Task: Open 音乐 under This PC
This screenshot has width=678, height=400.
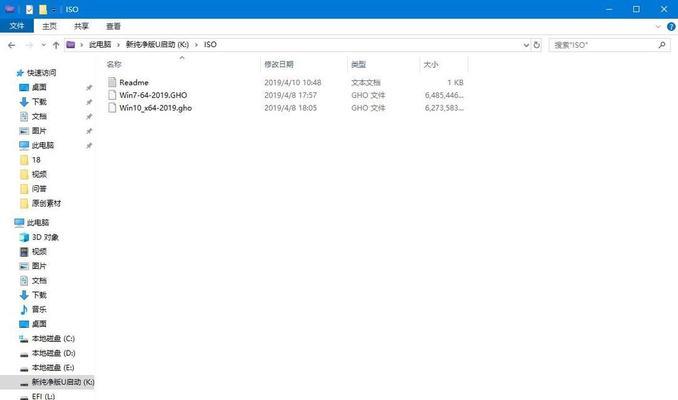Action: [x=39, y=310]
